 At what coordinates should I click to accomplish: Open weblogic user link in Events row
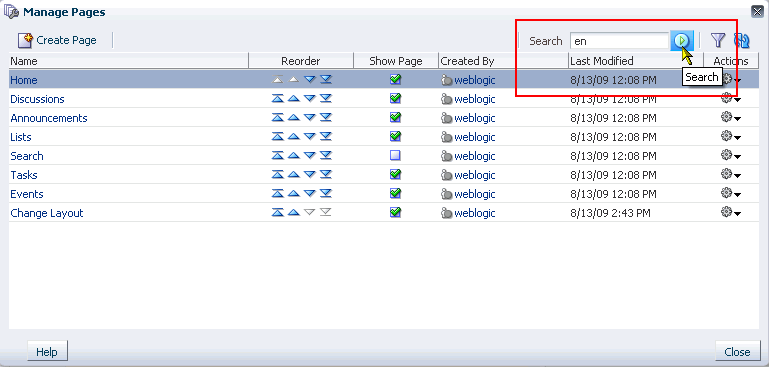coord(474,194)
